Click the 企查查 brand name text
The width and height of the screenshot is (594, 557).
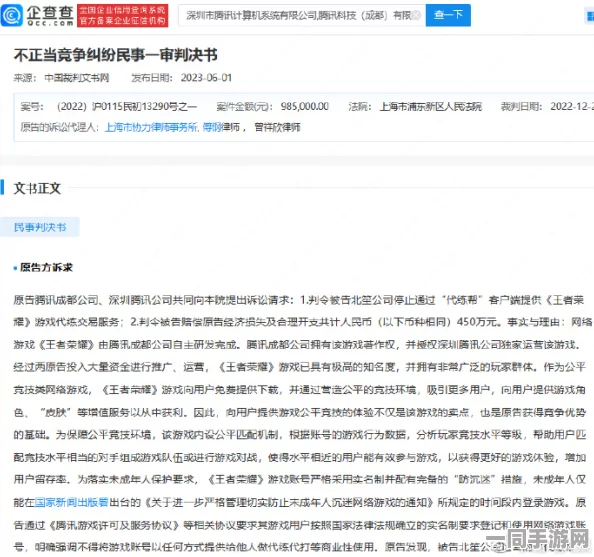click(x=50, y=12)
